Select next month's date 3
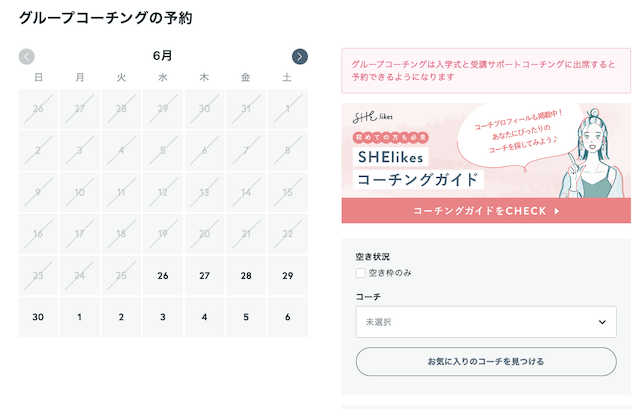 pyautogui.click(x=163, y=317)
